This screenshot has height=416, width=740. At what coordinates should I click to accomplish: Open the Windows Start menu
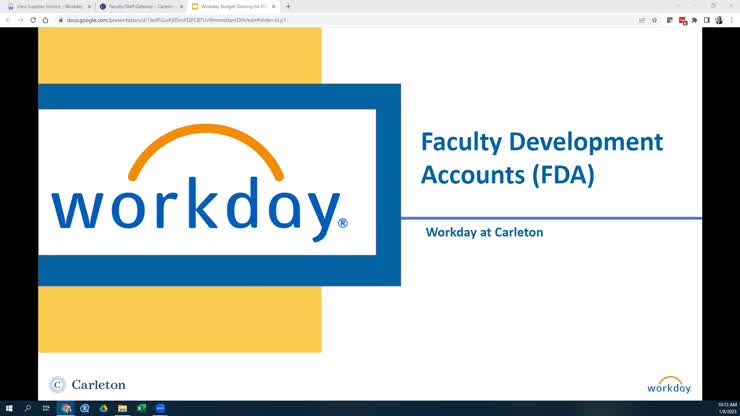point(9,408)
